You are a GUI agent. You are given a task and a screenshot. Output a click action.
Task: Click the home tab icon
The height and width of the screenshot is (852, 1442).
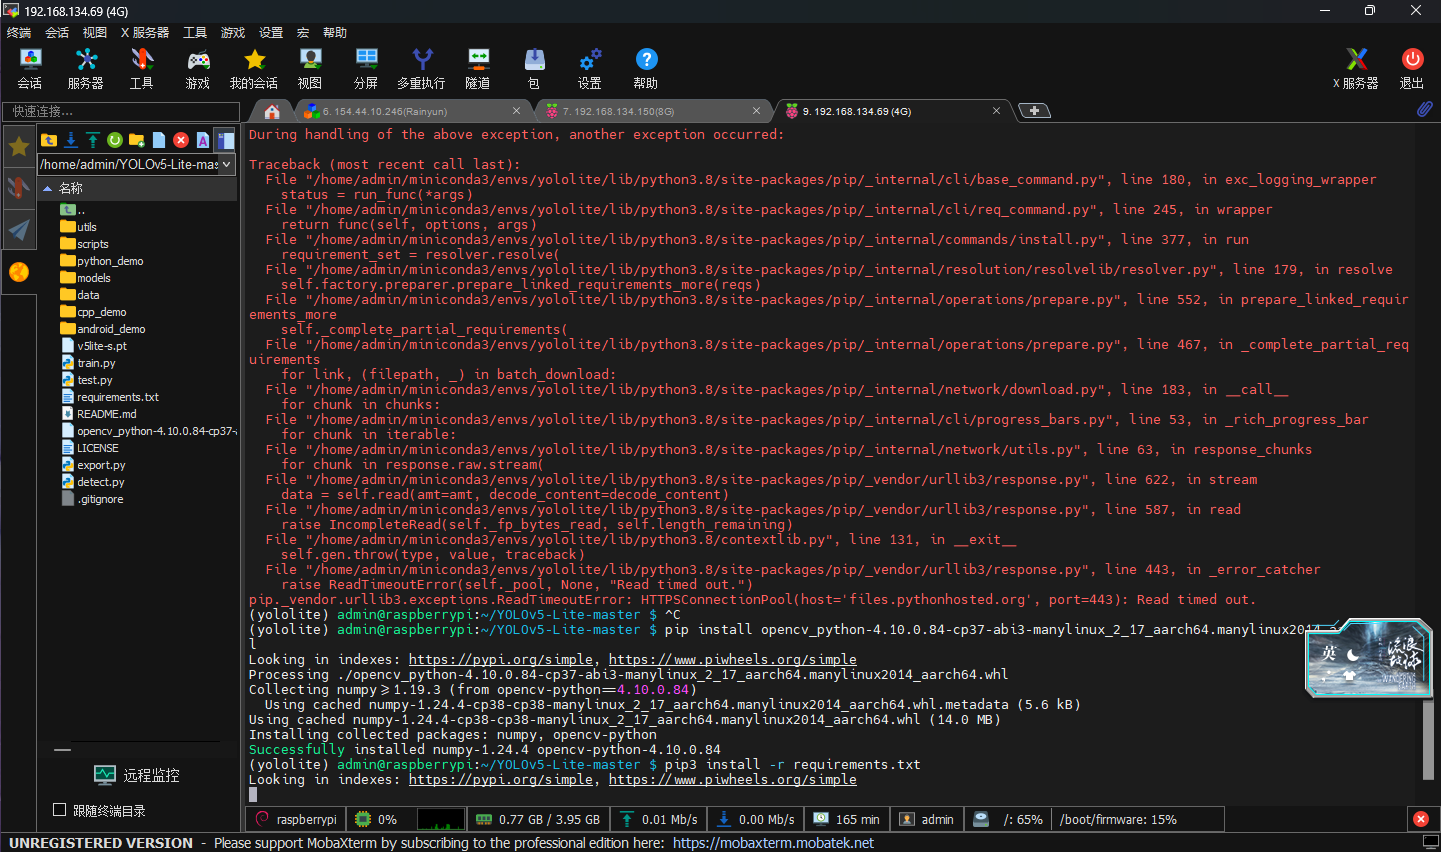point(272,111)
